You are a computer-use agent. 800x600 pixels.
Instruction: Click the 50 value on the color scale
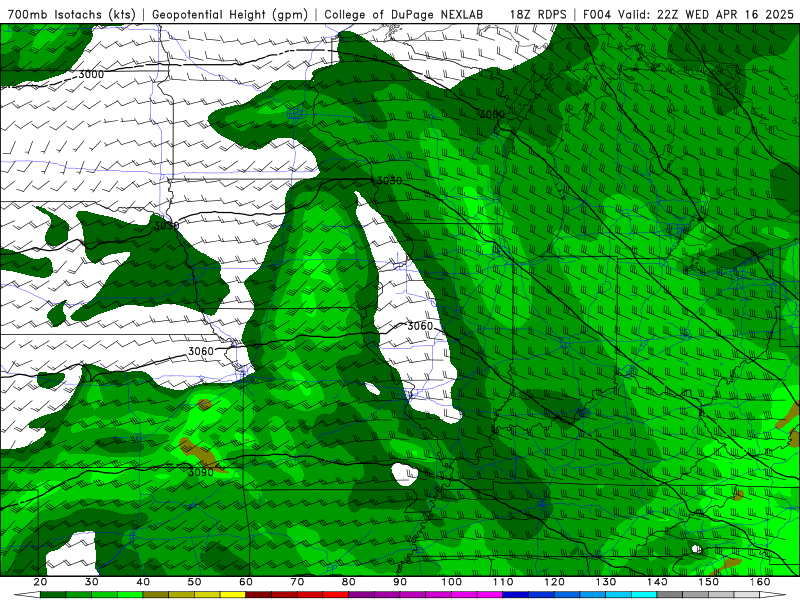click(194, 582)
